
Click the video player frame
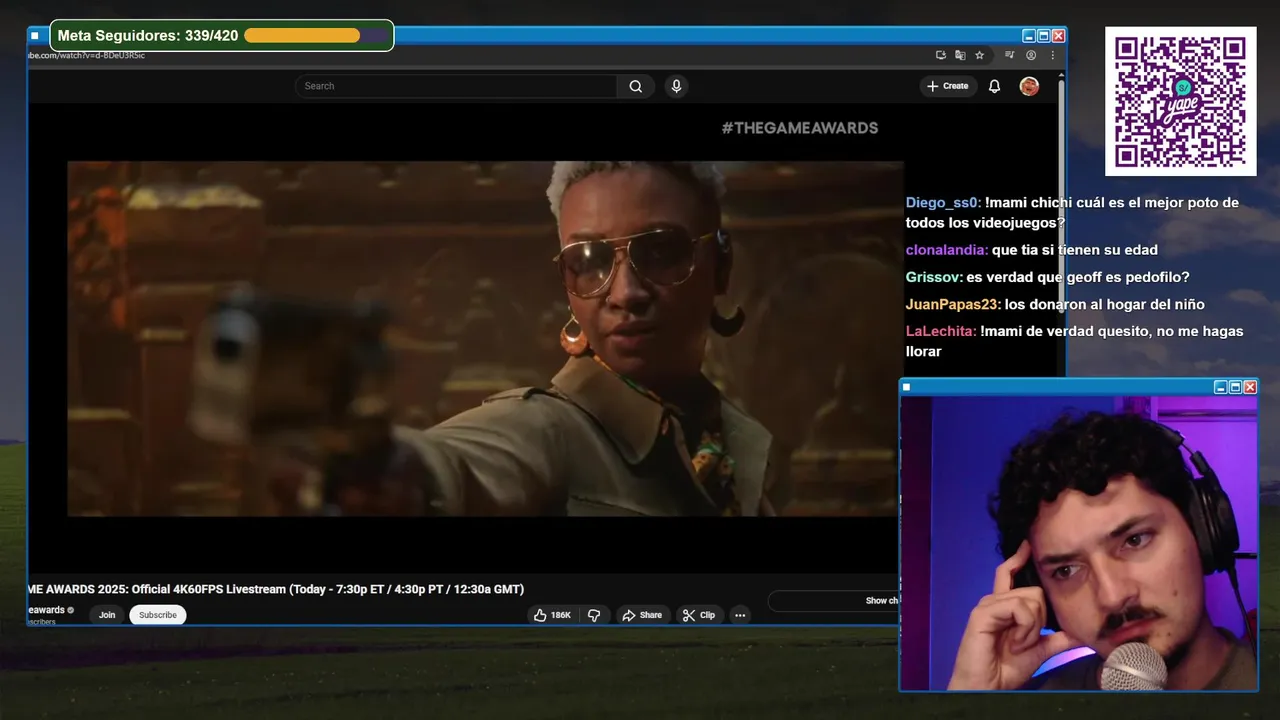pos(485,339)
